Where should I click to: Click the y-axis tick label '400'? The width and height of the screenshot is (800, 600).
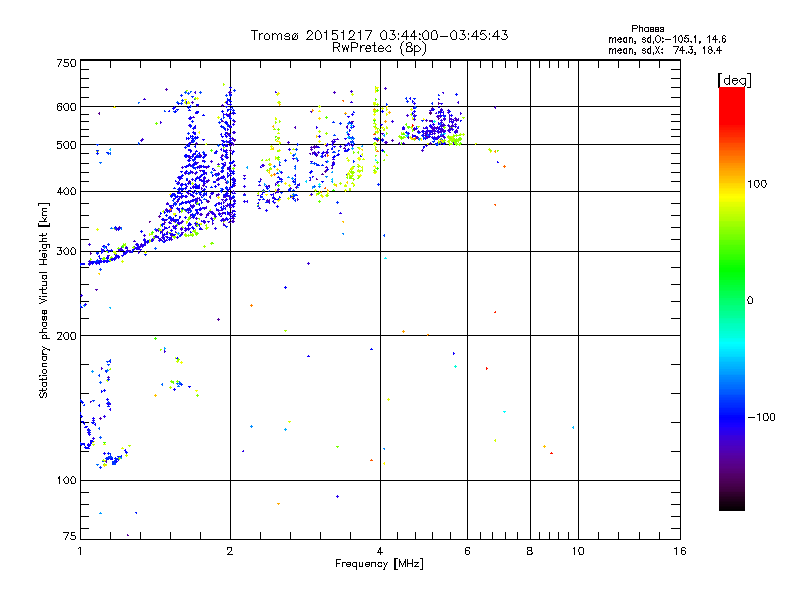pos(66,192)
